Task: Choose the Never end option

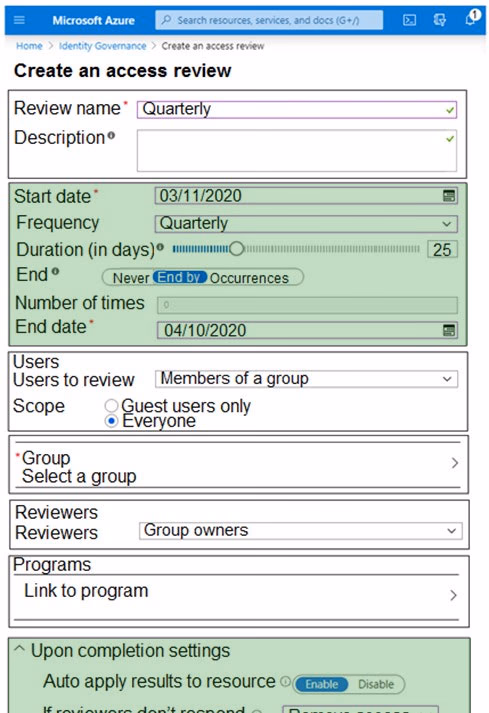Action: click(131, 278)
